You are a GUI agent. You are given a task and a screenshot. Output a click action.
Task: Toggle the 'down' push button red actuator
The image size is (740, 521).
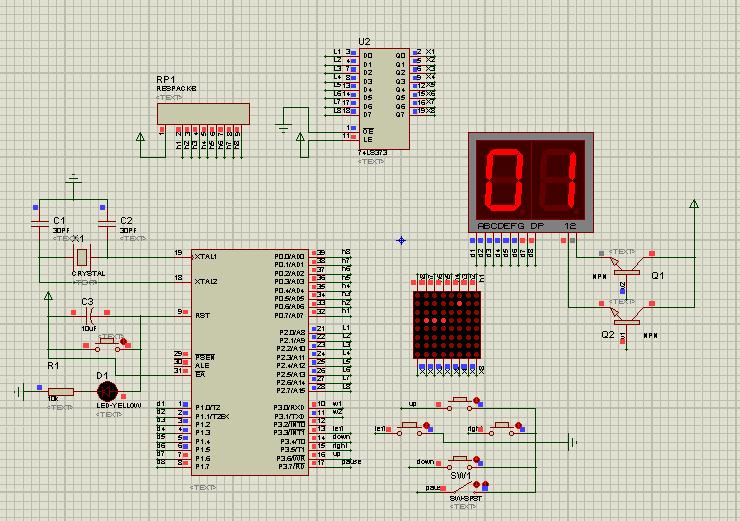tap(476, 459)
